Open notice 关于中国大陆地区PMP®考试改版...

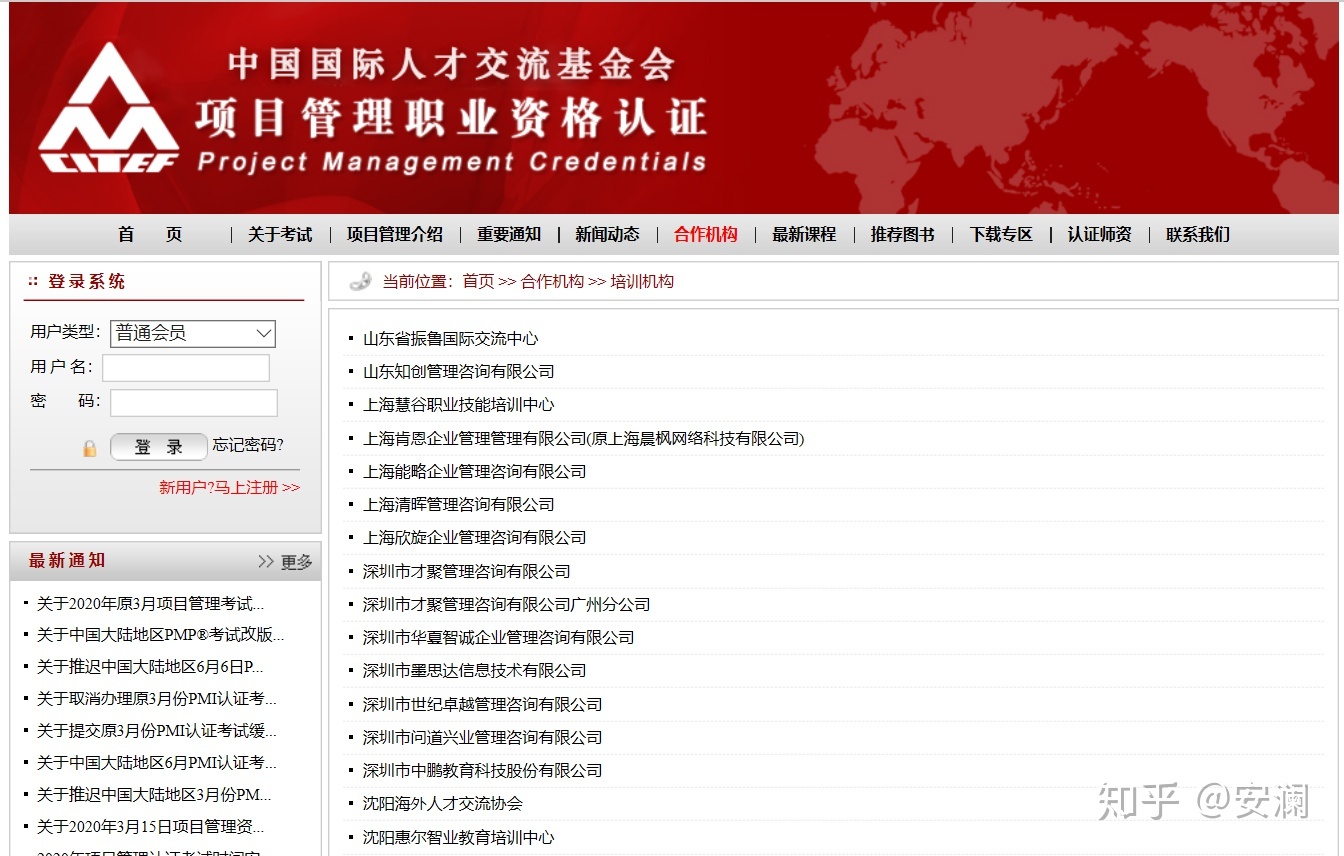[x=161, y=635]
